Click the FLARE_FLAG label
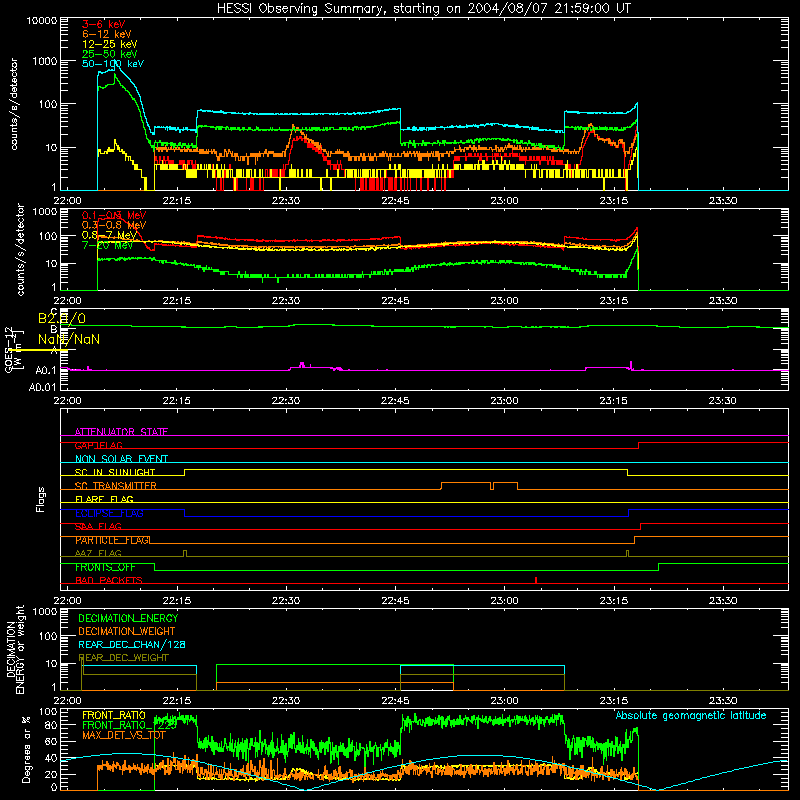 click(104, 499)
